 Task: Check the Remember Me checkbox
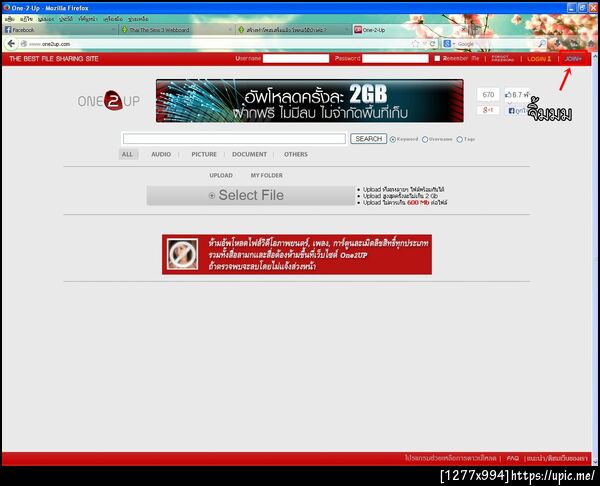[437, 59]
